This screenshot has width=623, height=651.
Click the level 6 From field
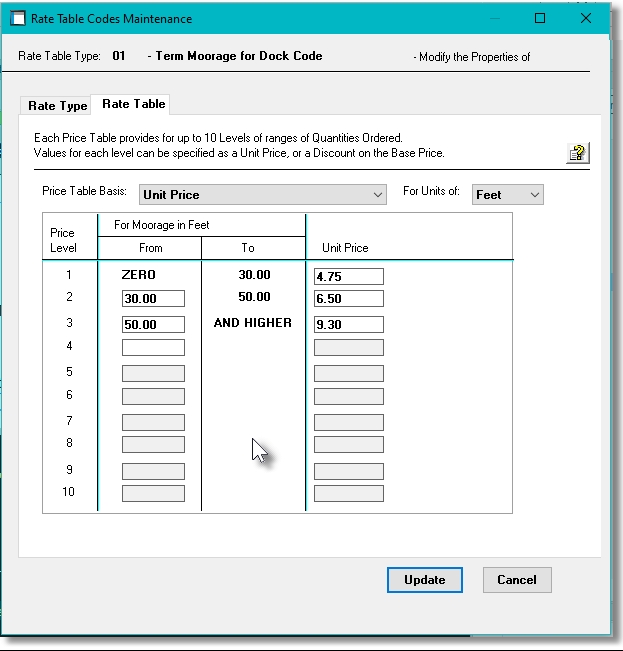click(153, 396)
